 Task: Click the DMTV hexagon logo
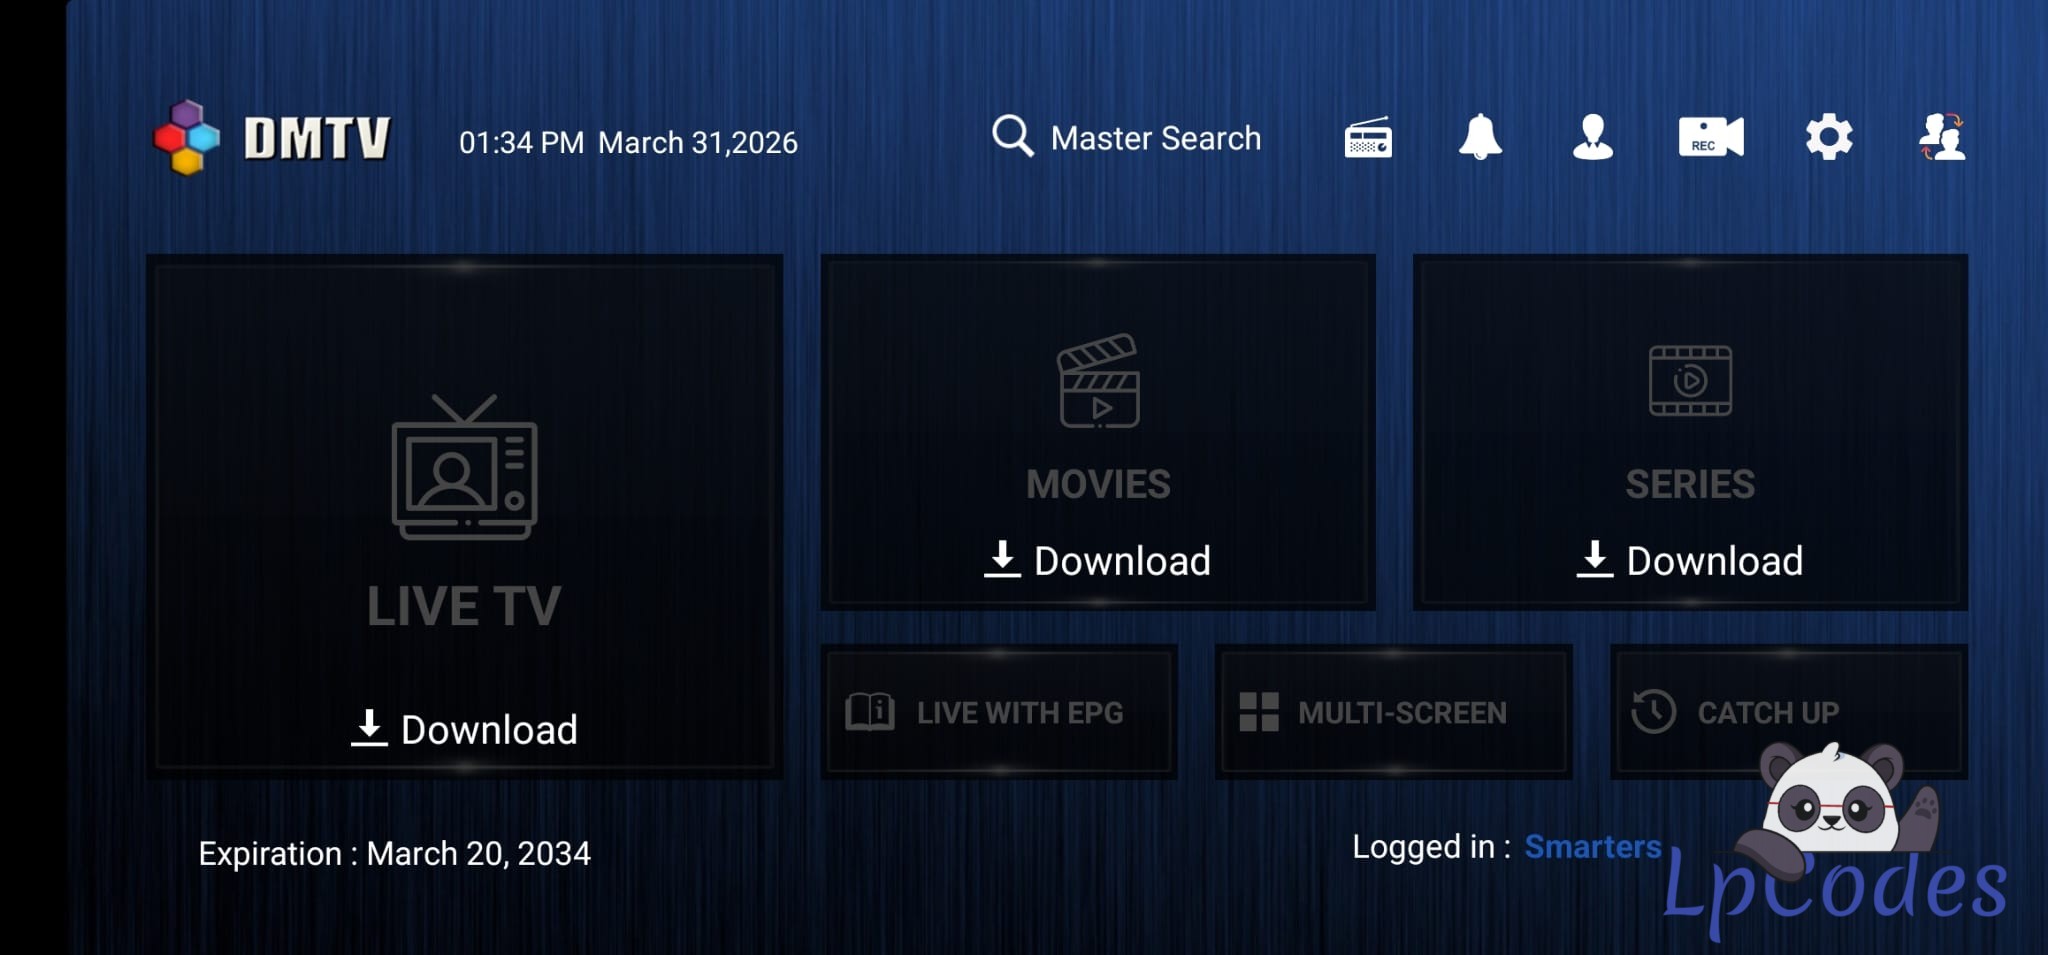coord(187,138)
